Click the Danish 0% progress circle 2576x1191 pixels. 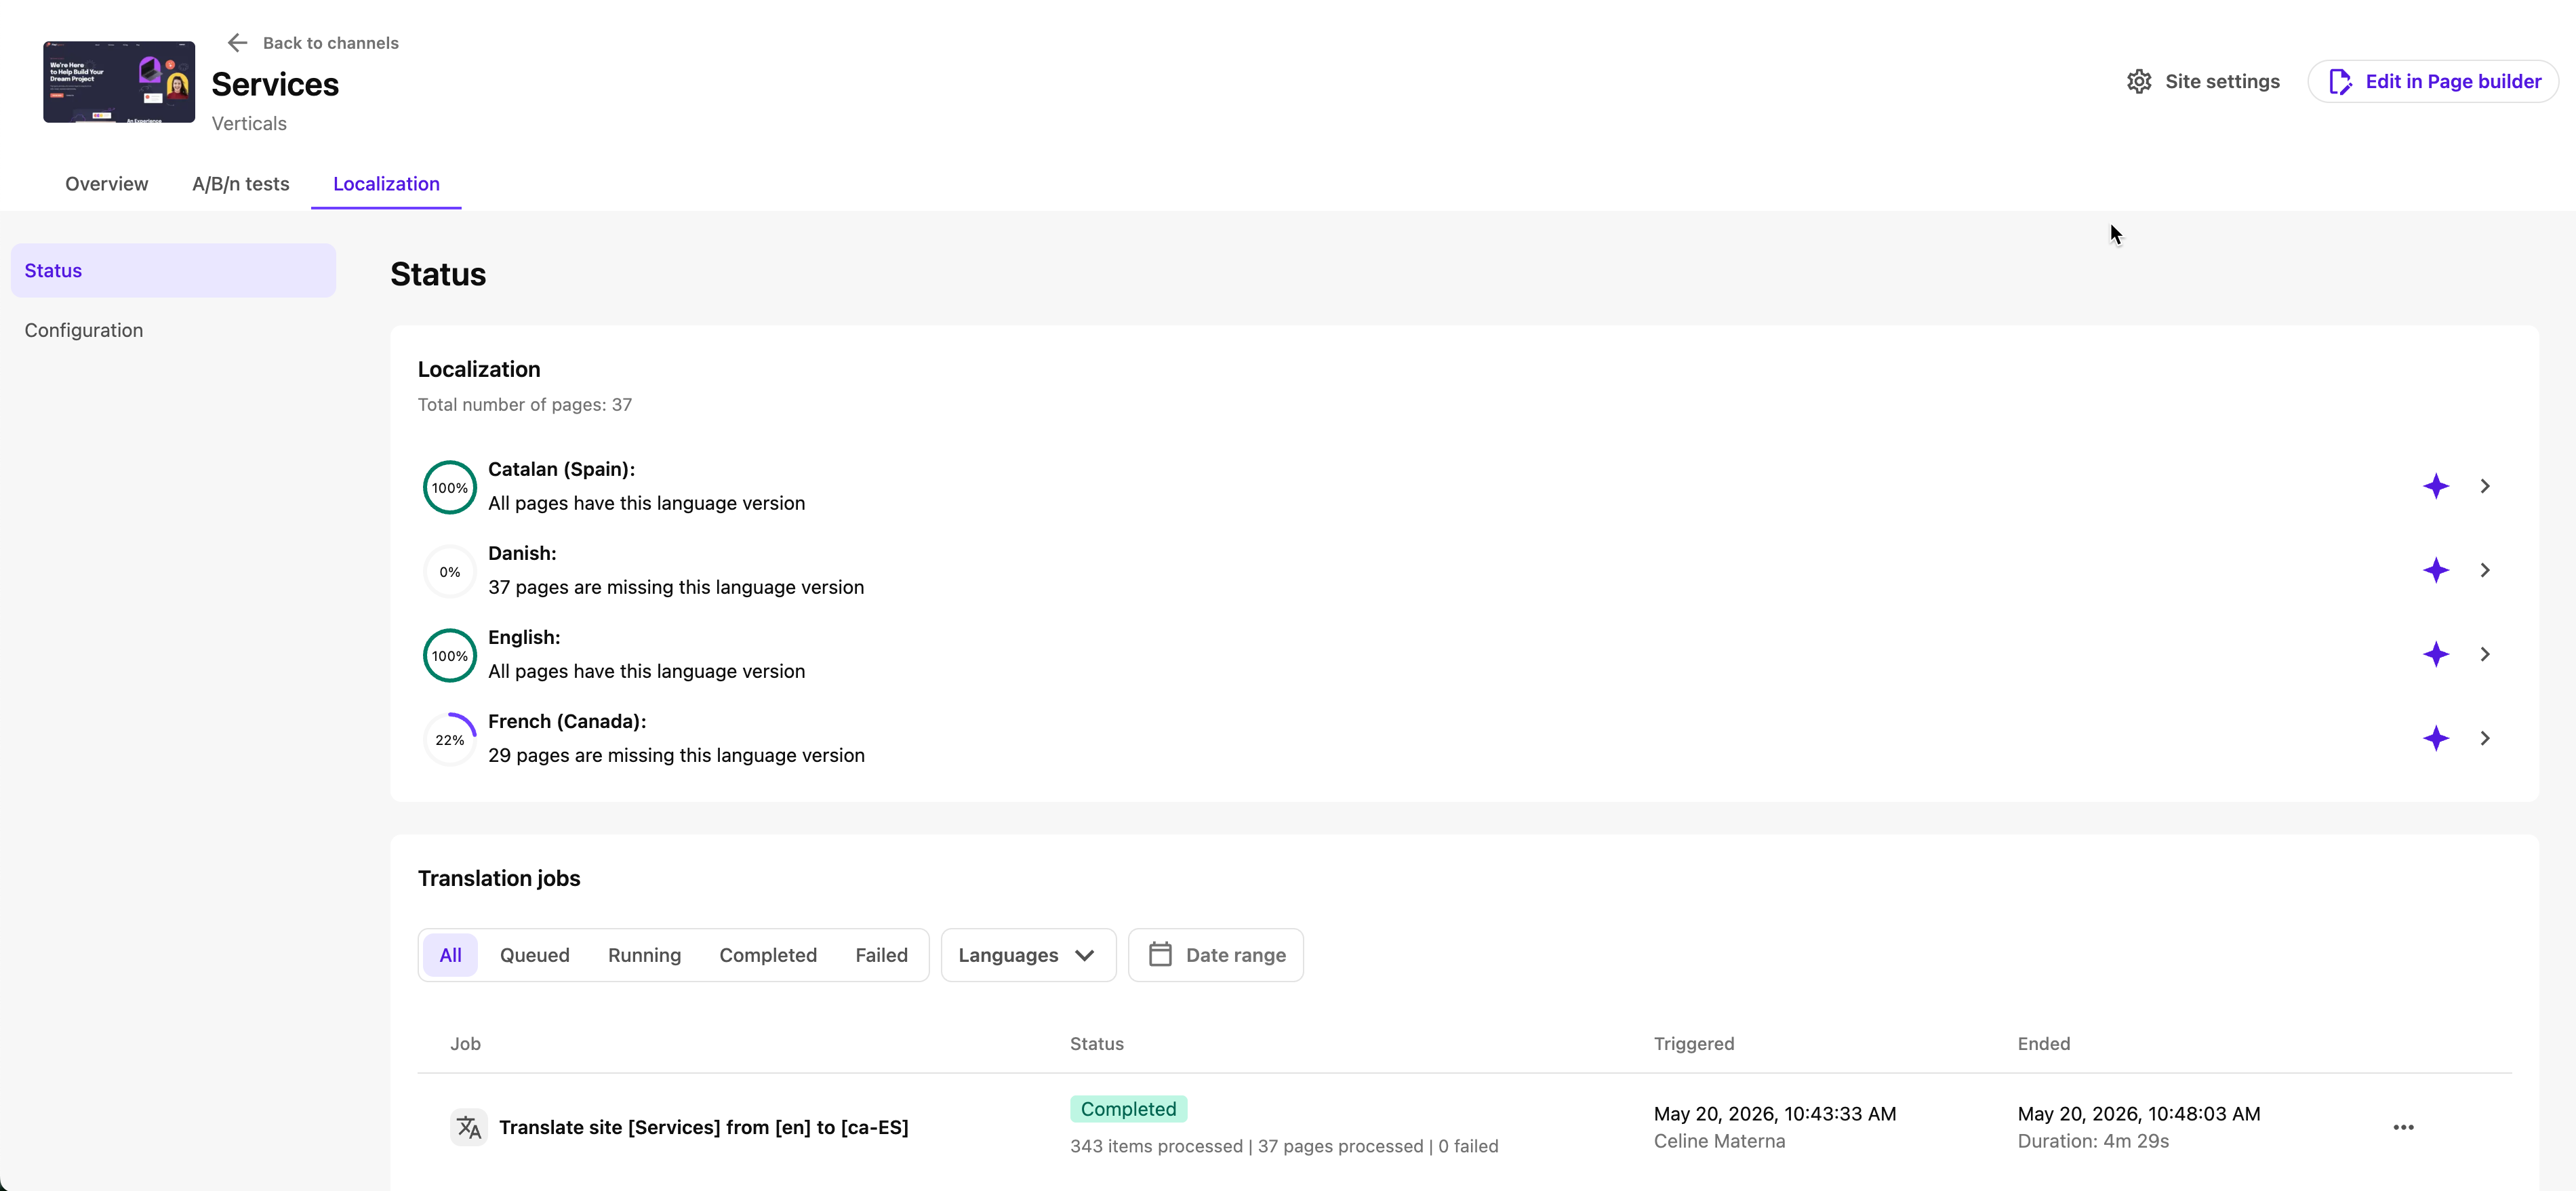click(x=450, y=572)
